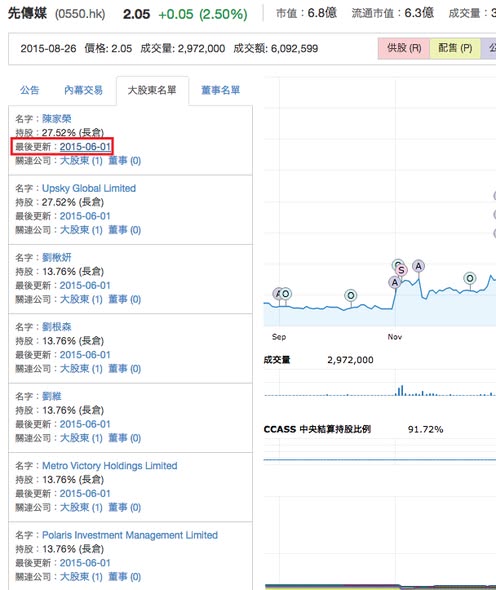496x590 pixels.
Task: Click the O marker right of Nov peak
Action: point(470,278)
